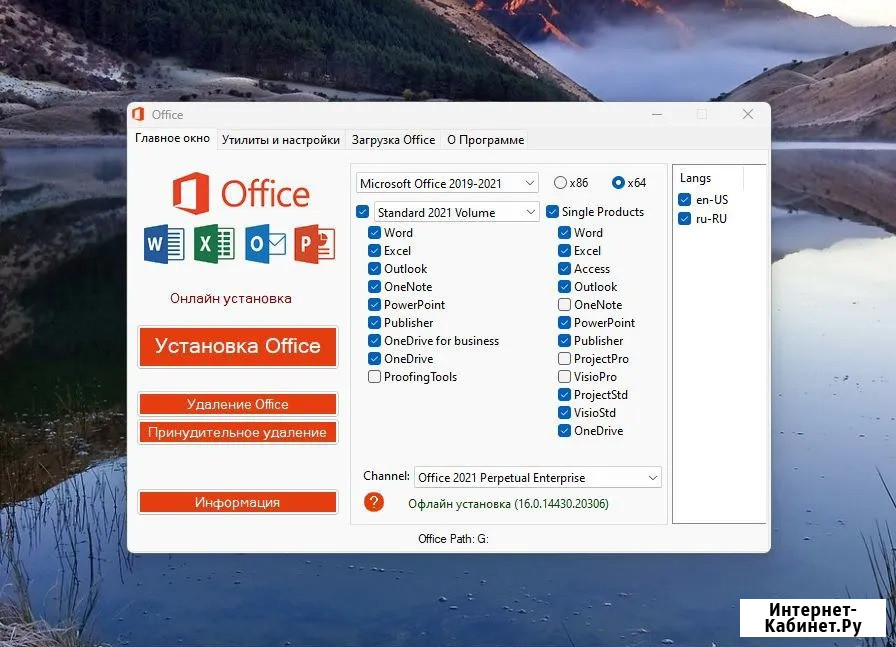Screen dimensions: 896x647
Task: Uncheck OneNote in the Standard suite list
Action: point(374,287)
